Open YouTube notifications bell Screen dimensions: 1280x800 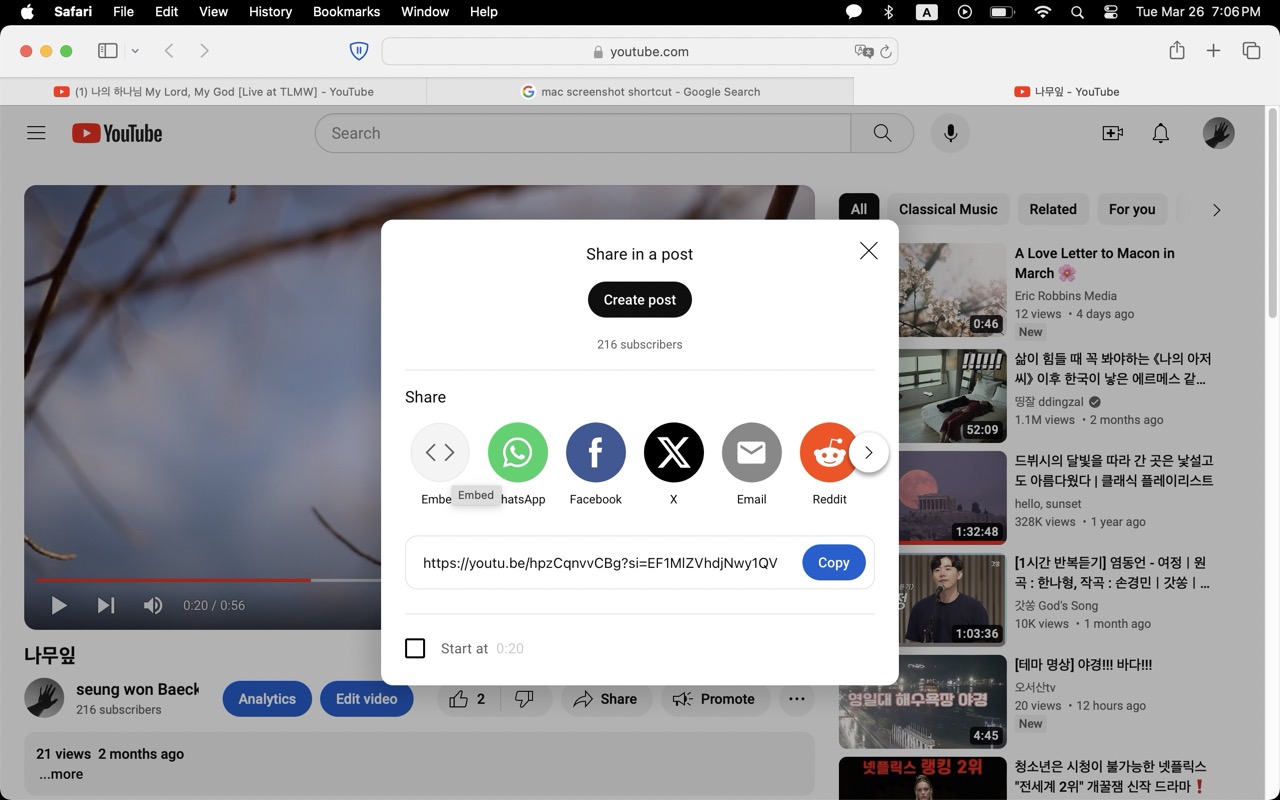click(x=1160, y=133)
